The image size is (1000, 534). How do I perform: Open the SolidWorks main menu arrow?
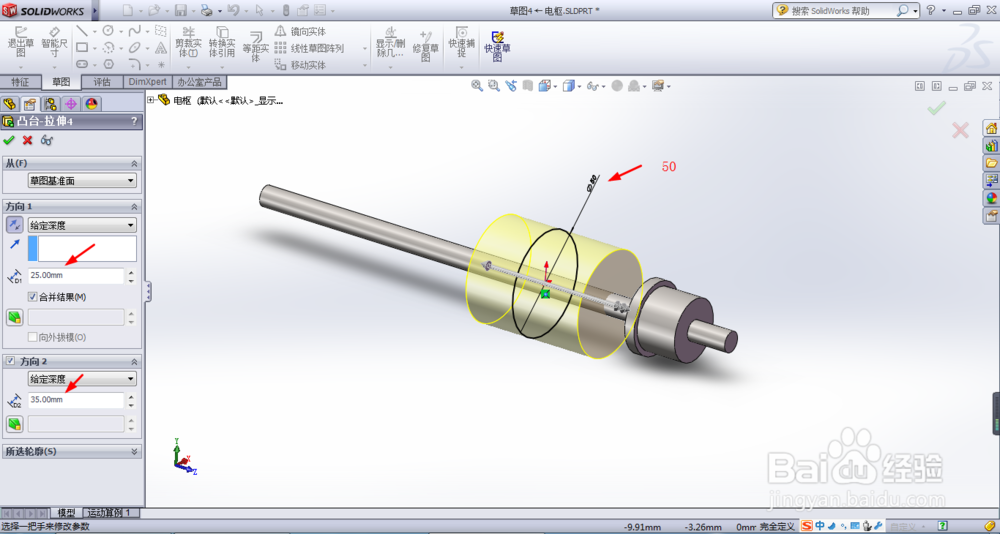pyautogui.click(x=96, y=11)
